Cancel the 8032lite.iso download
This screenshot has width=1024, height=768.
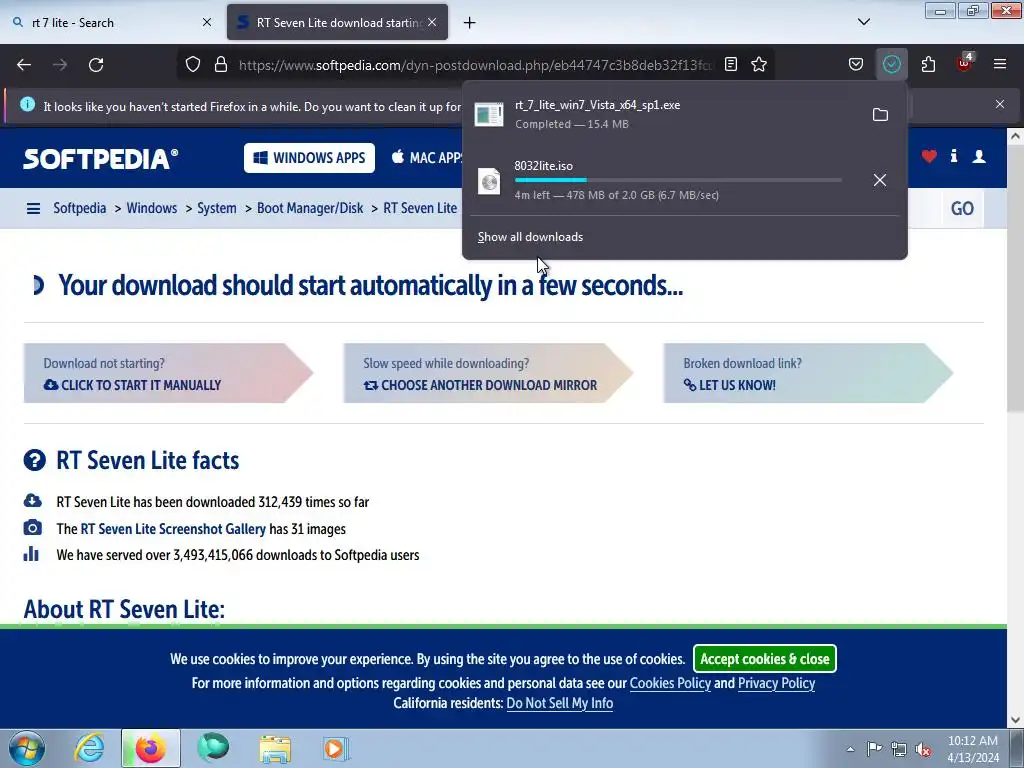pos(880,180)
